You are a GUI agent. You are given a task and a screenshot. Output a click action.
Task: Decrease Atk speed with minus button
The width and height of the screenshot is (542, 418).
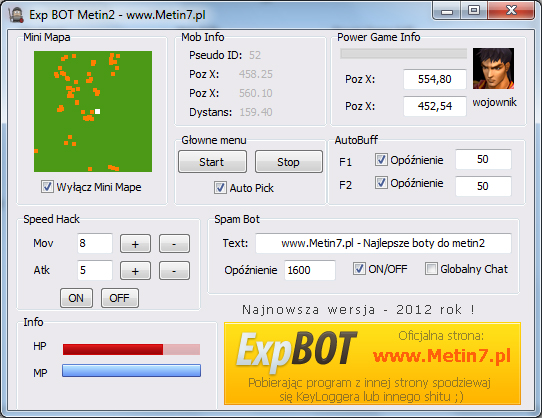click(174, 271)
